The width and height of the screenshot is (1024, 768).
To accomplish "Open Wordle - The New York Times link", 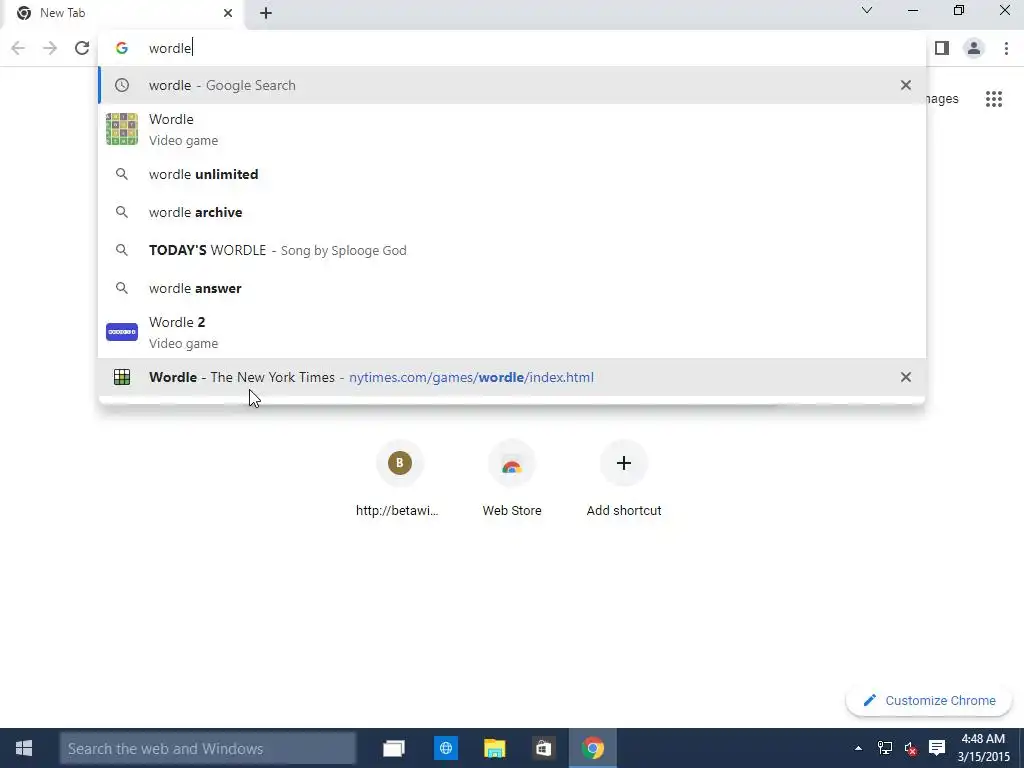I will 512,377.
